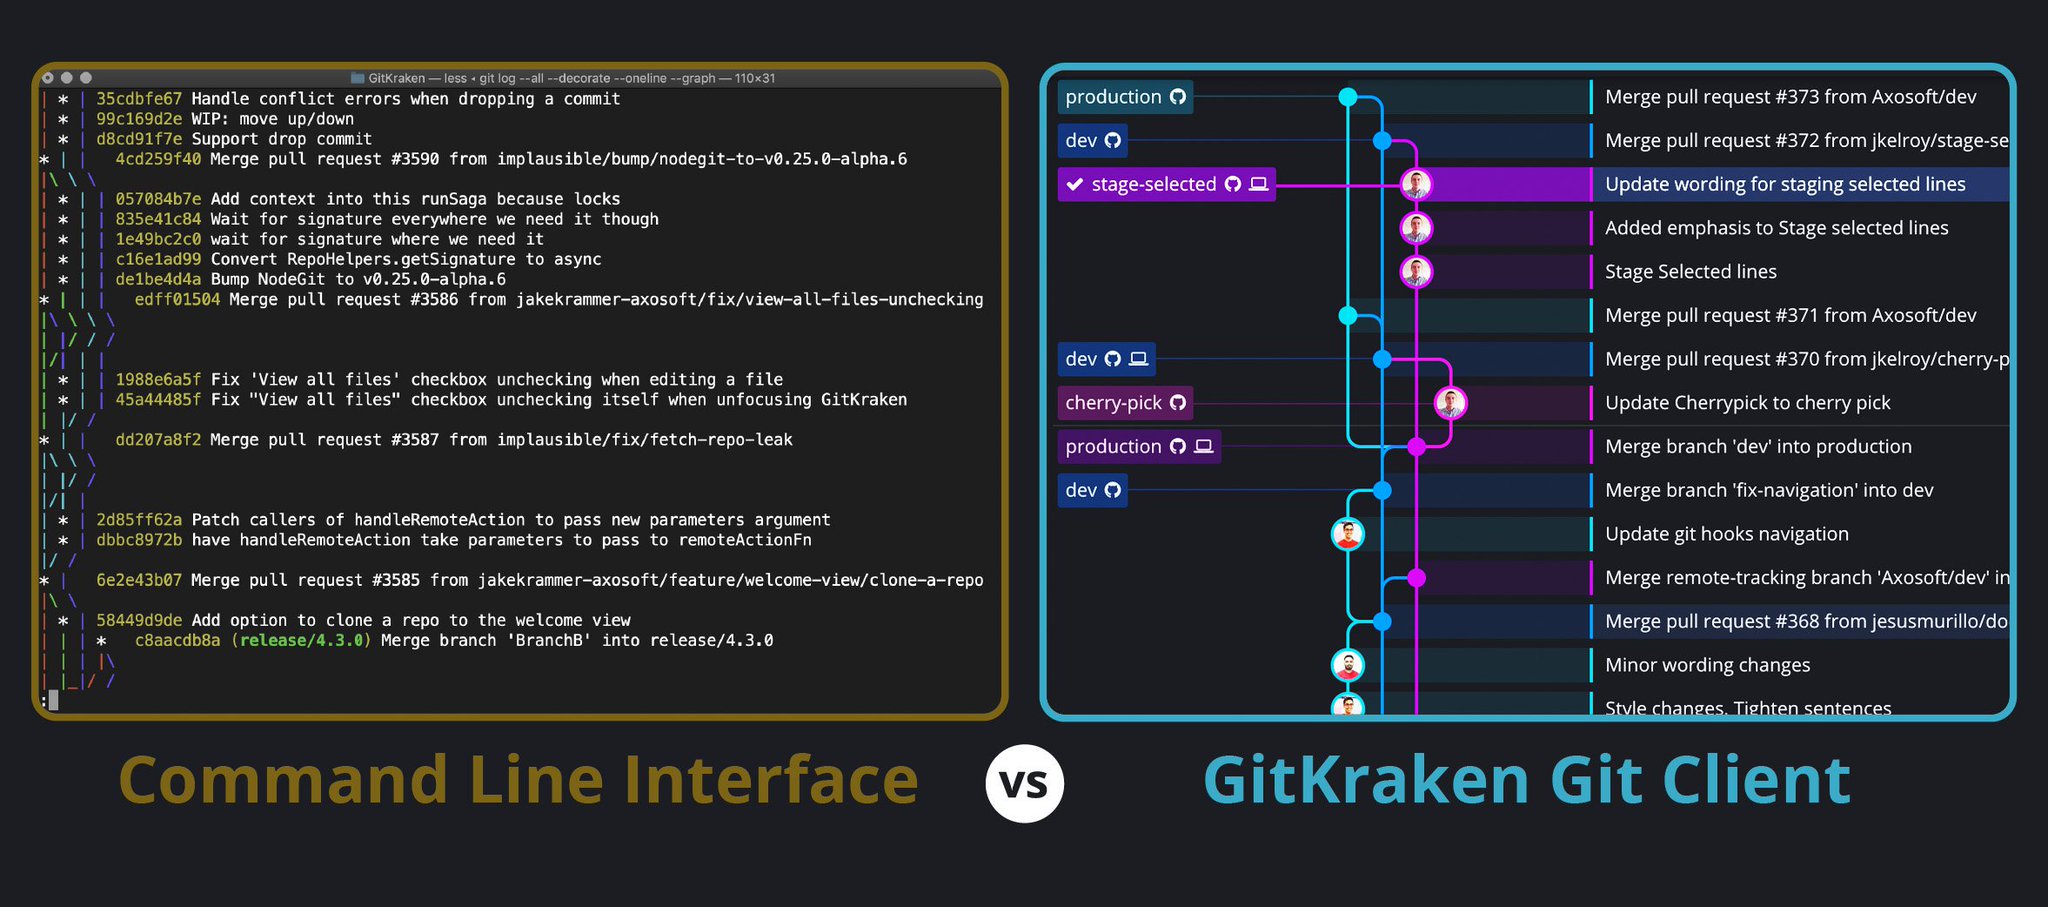Click folder icon in terminal title bar
The width and height of the screenshot is (2048, 907).
(358, 78)
